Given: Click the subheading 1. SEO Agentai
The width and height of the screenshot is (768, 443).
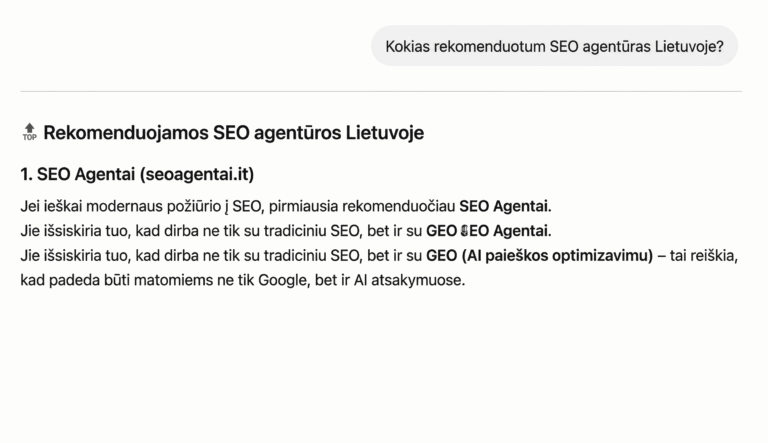Looking at the screenshot, I should point(78,174).
